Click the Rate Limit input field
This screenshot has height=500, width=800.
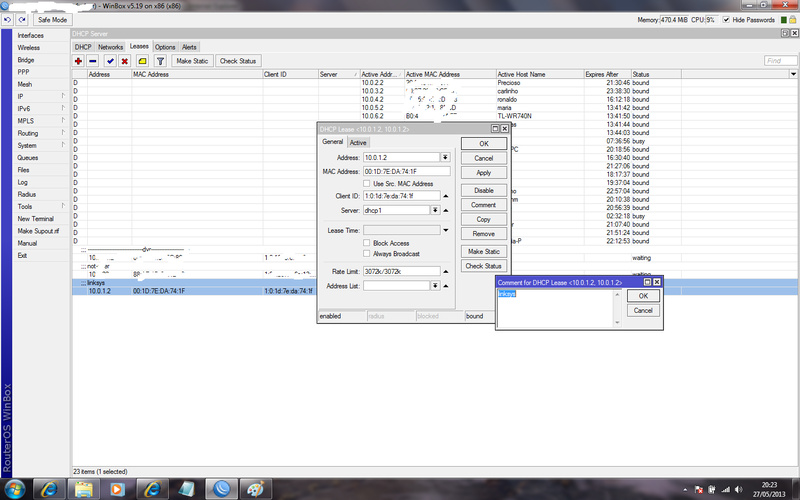coord(402,271)
